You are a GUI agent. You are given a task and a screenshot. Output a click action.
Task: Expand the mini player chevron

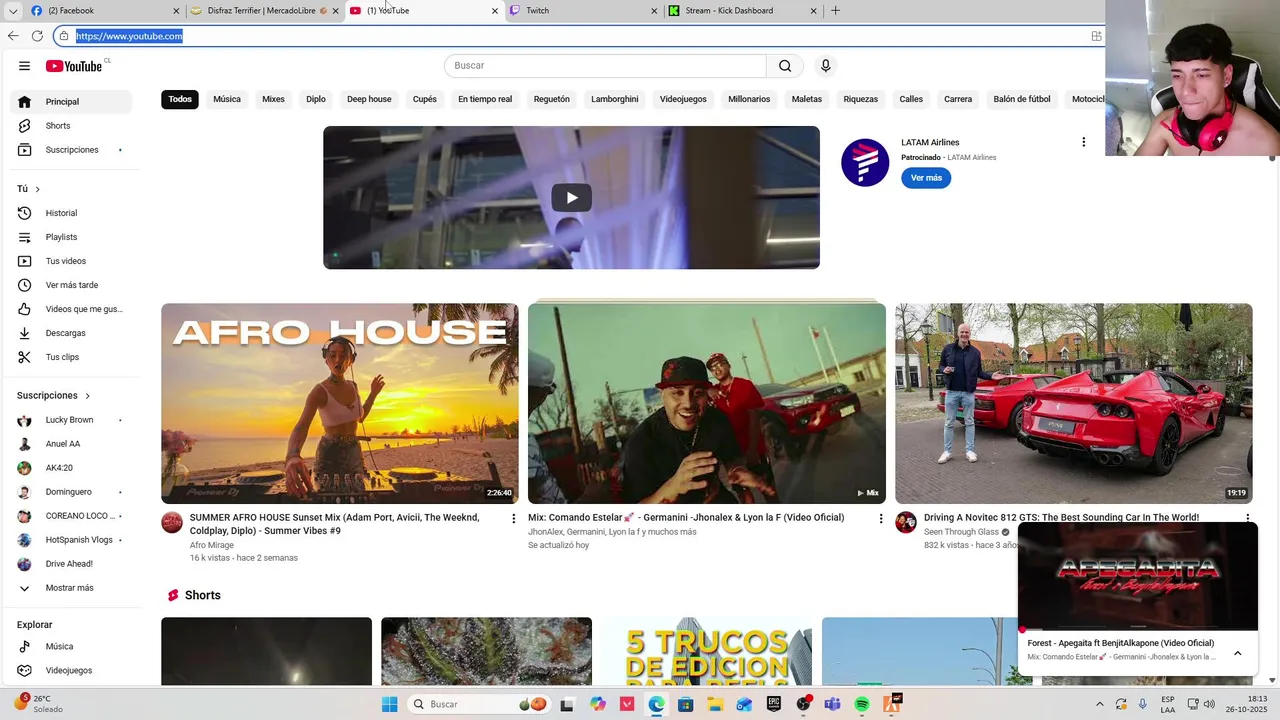point(1237,653)
